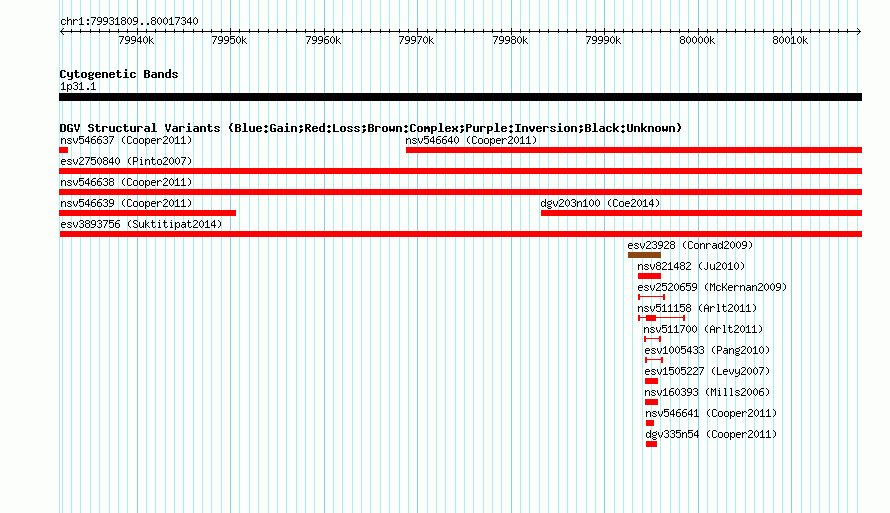Open dgv335n54 (Cooper2011) label
The width and height of the screenshot is (890, 513).
[711, 434]
